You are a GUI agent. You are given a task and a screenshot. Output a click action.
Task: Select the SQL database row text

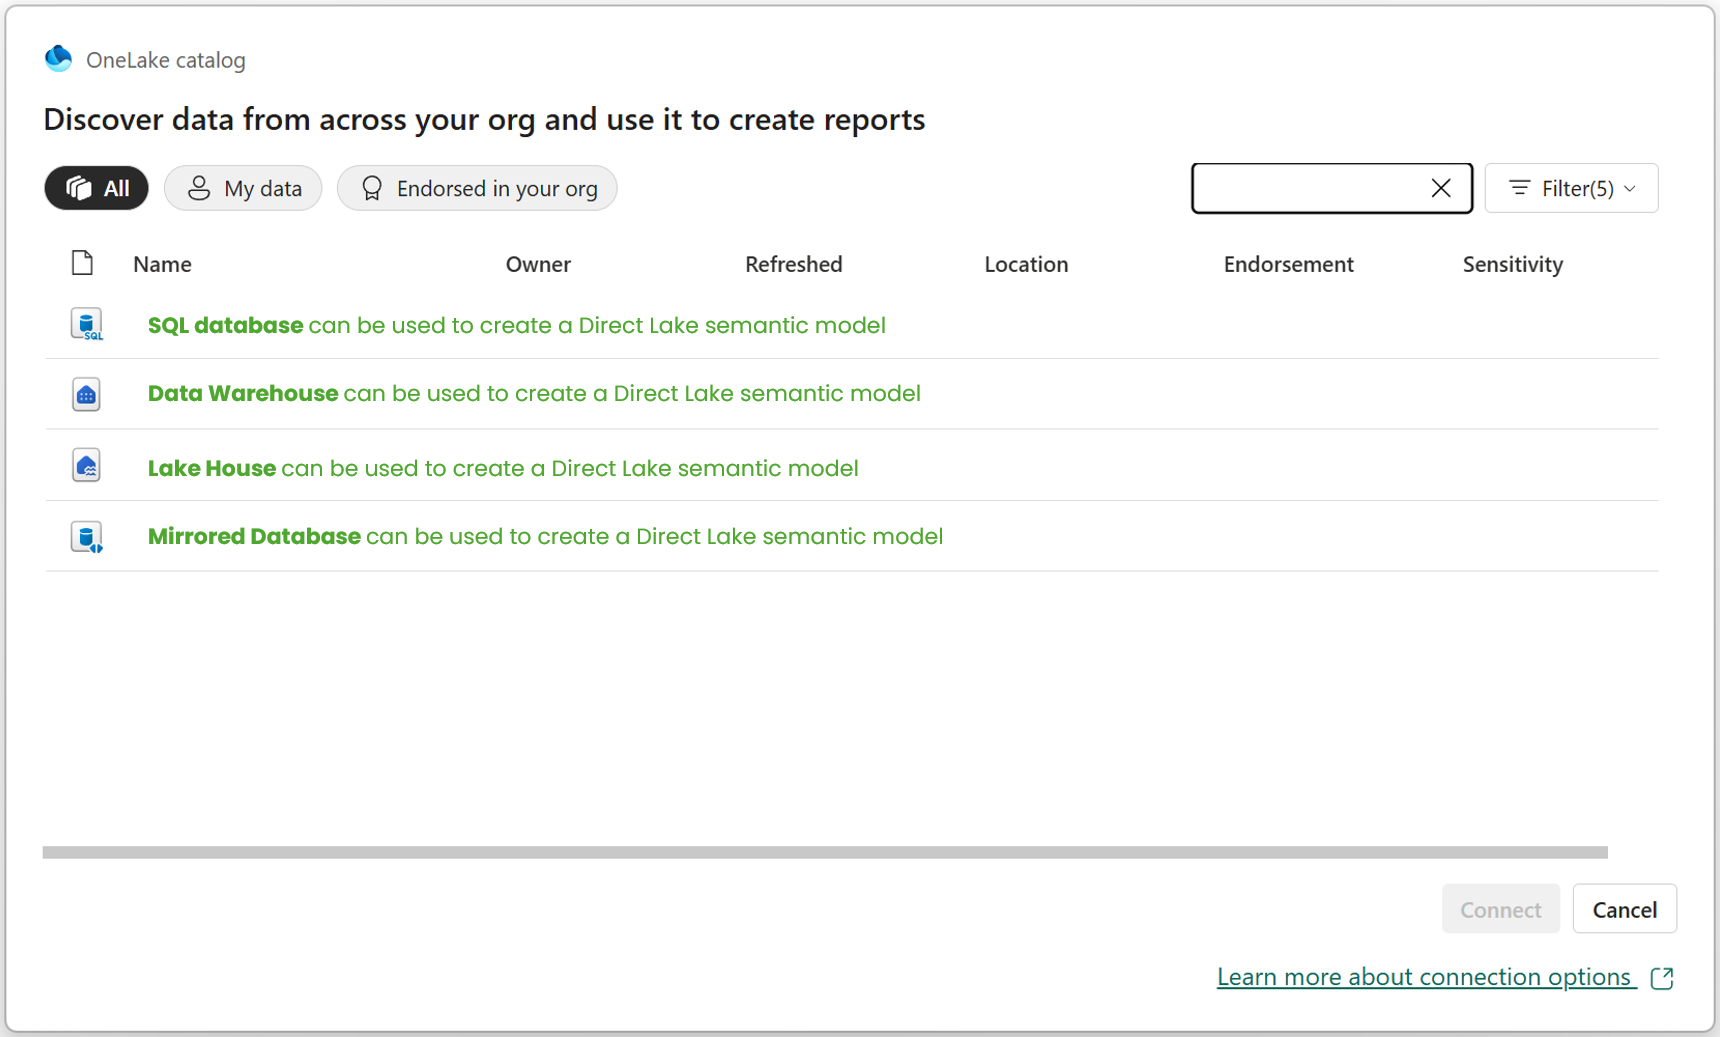[x=517, y=326]
